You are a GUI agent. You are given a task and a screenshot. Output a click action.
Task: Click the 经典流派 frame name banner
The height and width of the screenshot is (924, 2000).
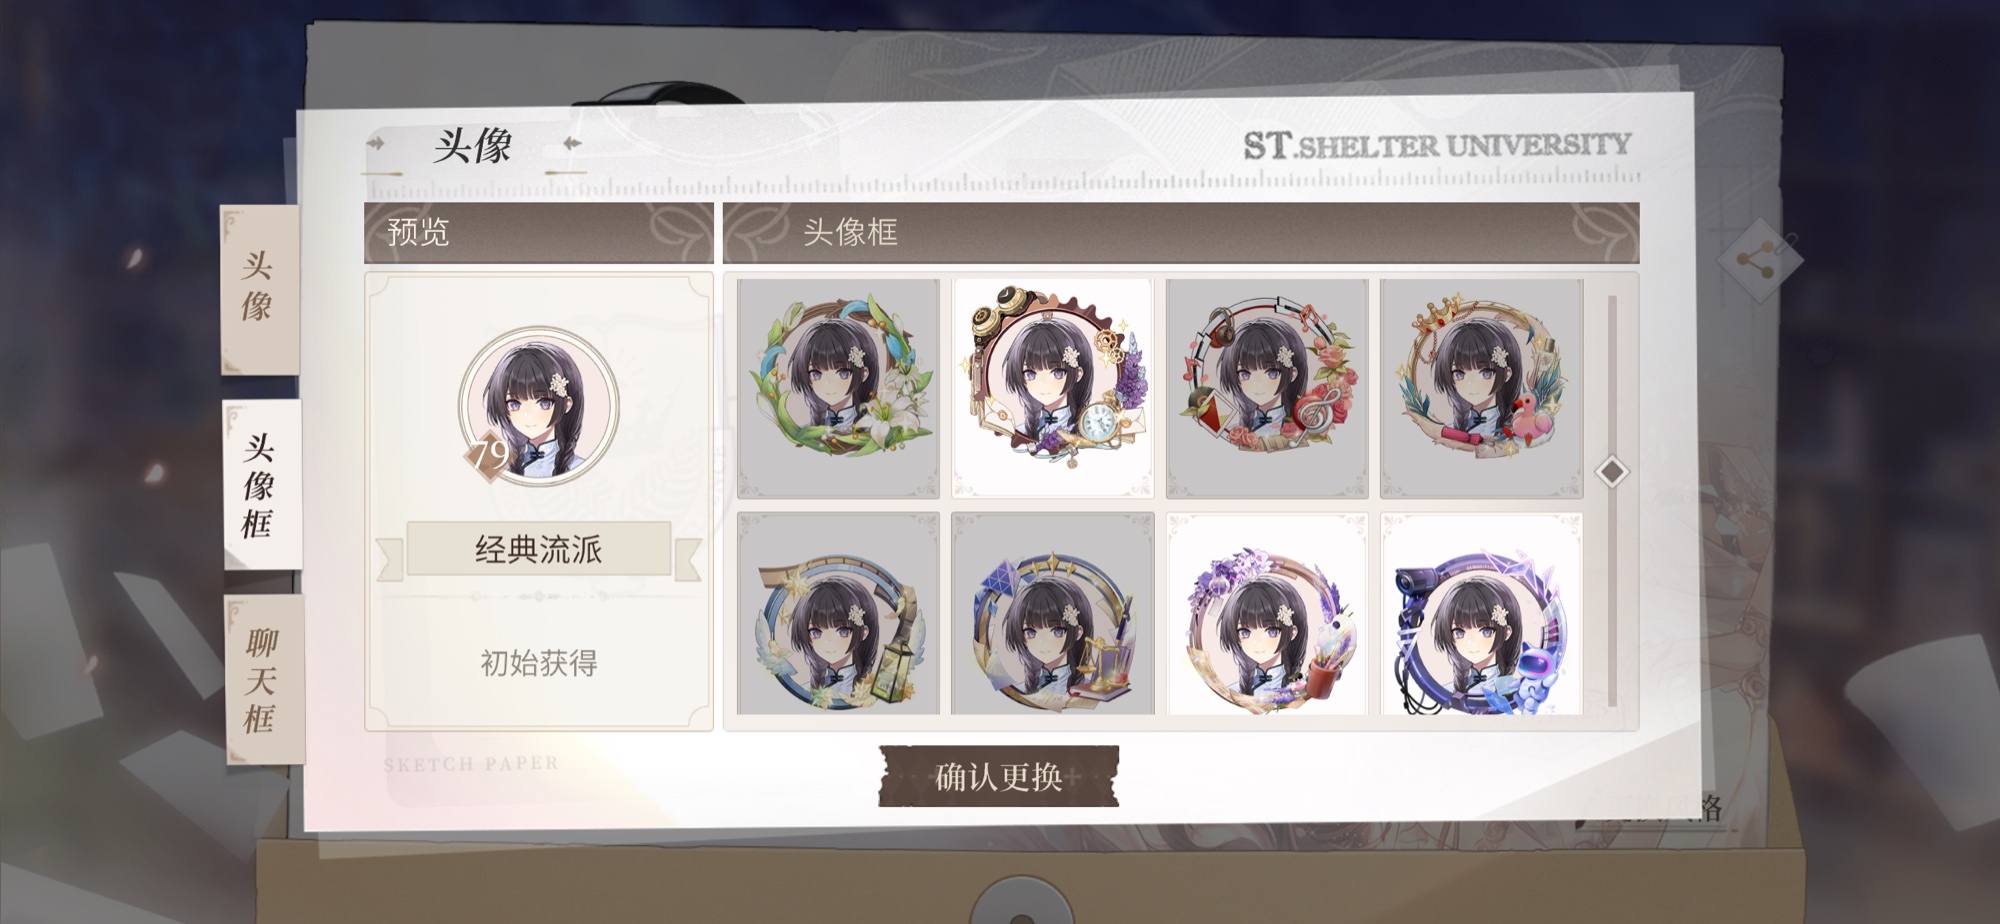tap(539, 549)
